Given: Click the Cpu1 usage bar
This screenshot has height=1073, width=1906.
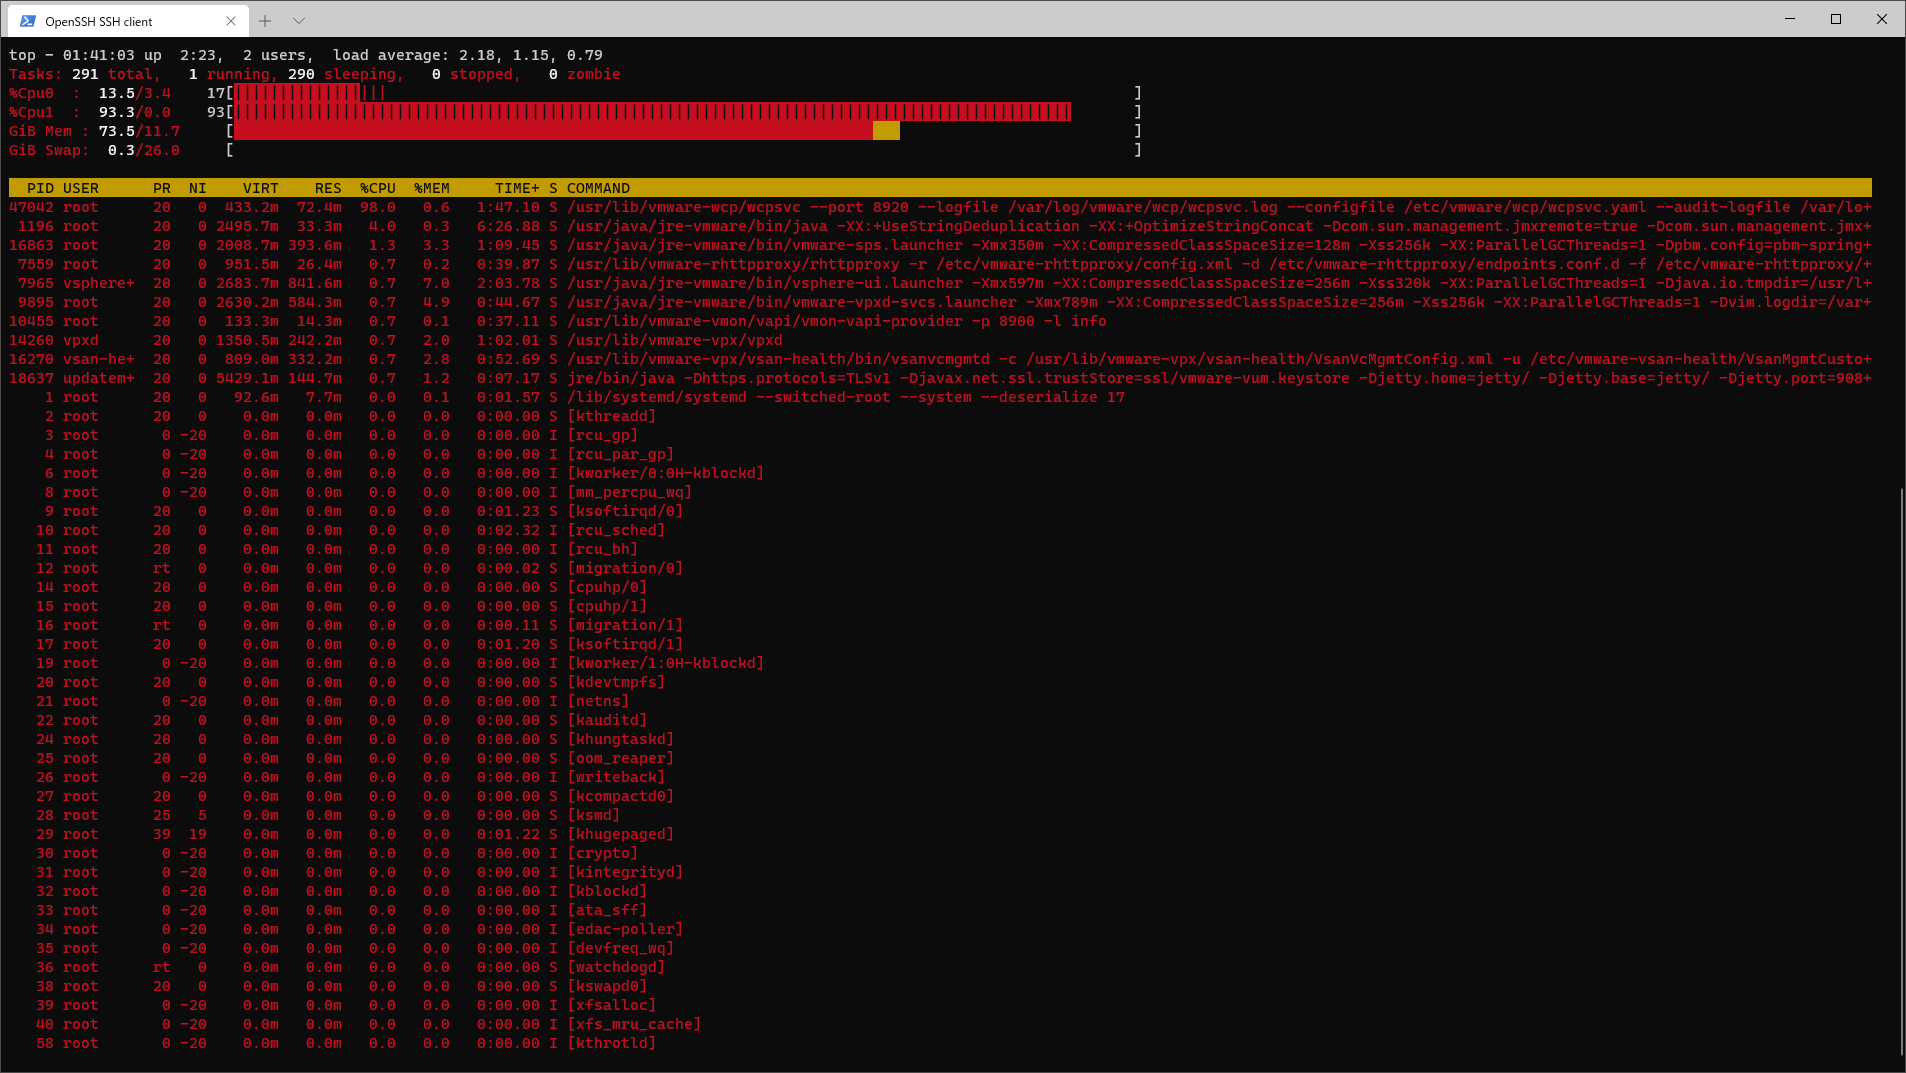Looking at the screenshot, I should [x=650, y=112].
